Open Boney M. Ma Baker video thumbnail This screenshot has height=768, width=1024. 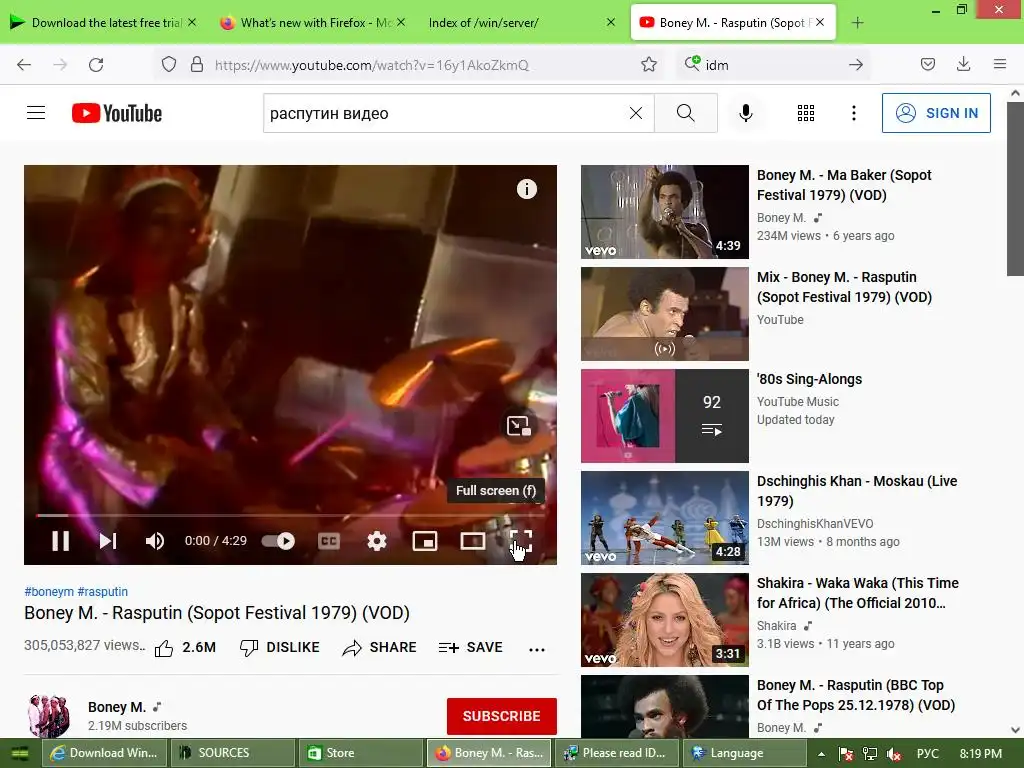(665, 212)
